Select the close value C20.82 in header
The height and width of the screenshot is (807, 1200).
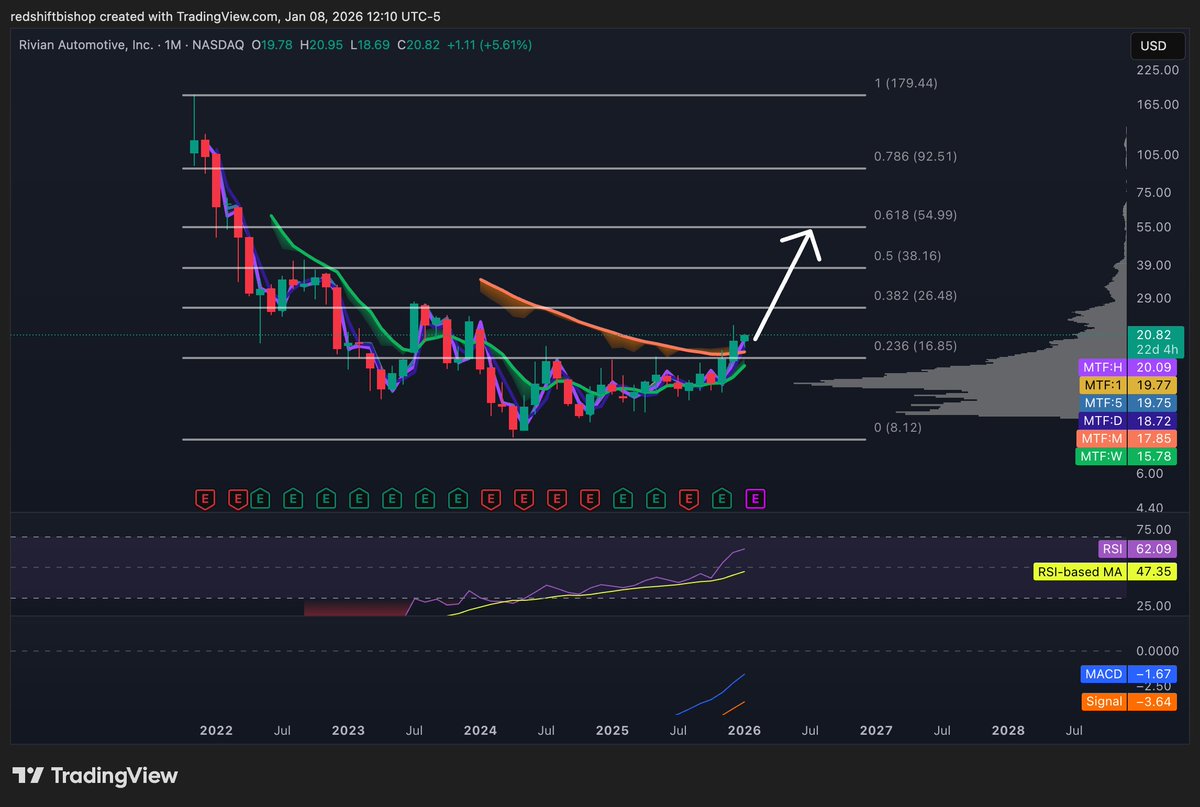[x=419, y=45]
